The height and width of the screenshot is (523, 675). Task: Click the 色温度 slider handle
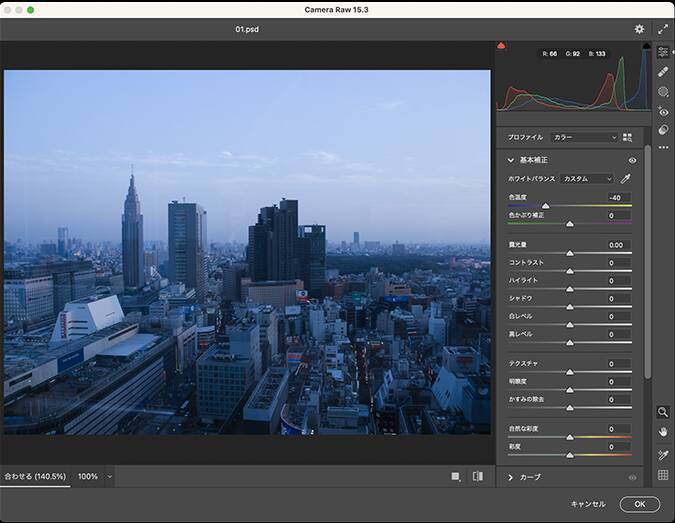546,206
